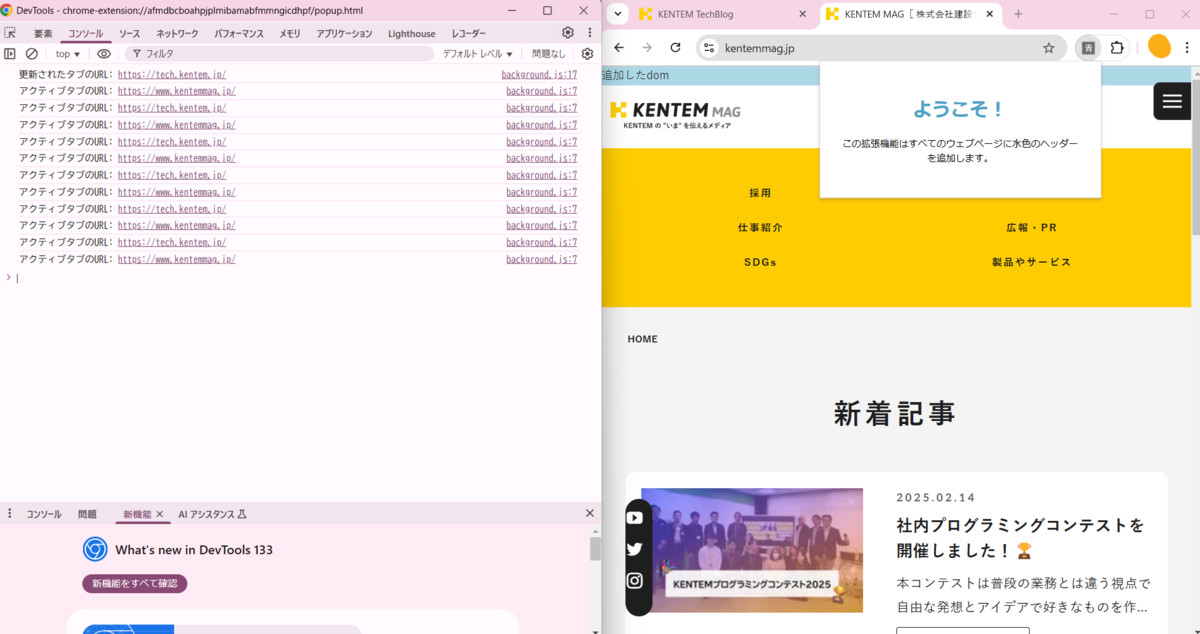The image size is (1200, 634).
Task: Open the 製品やサービス category link
Action: (x=1032, y=262)
